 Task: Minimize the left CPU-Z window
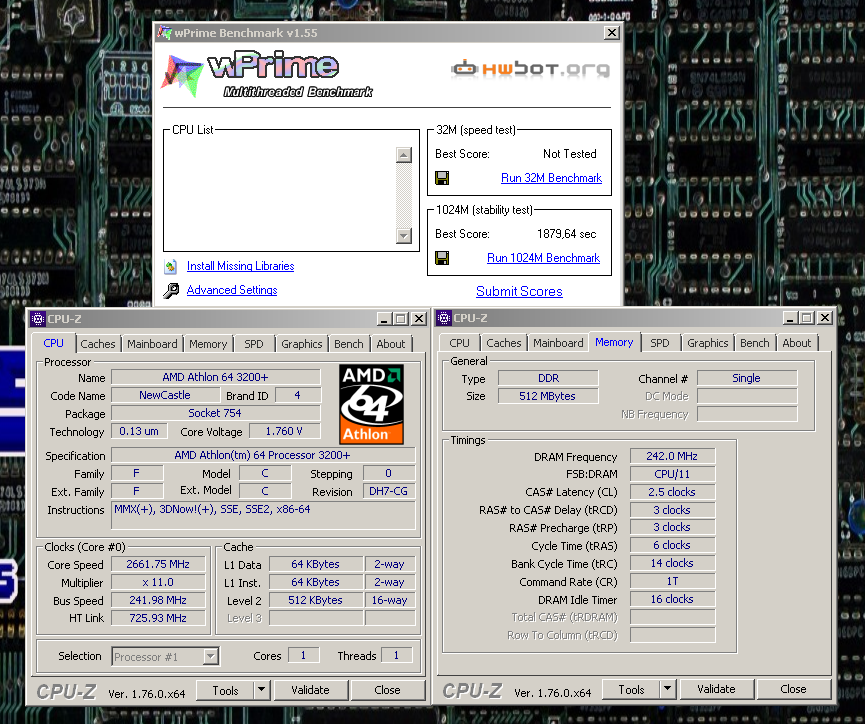pyautogui.click(x=383, y=319)
